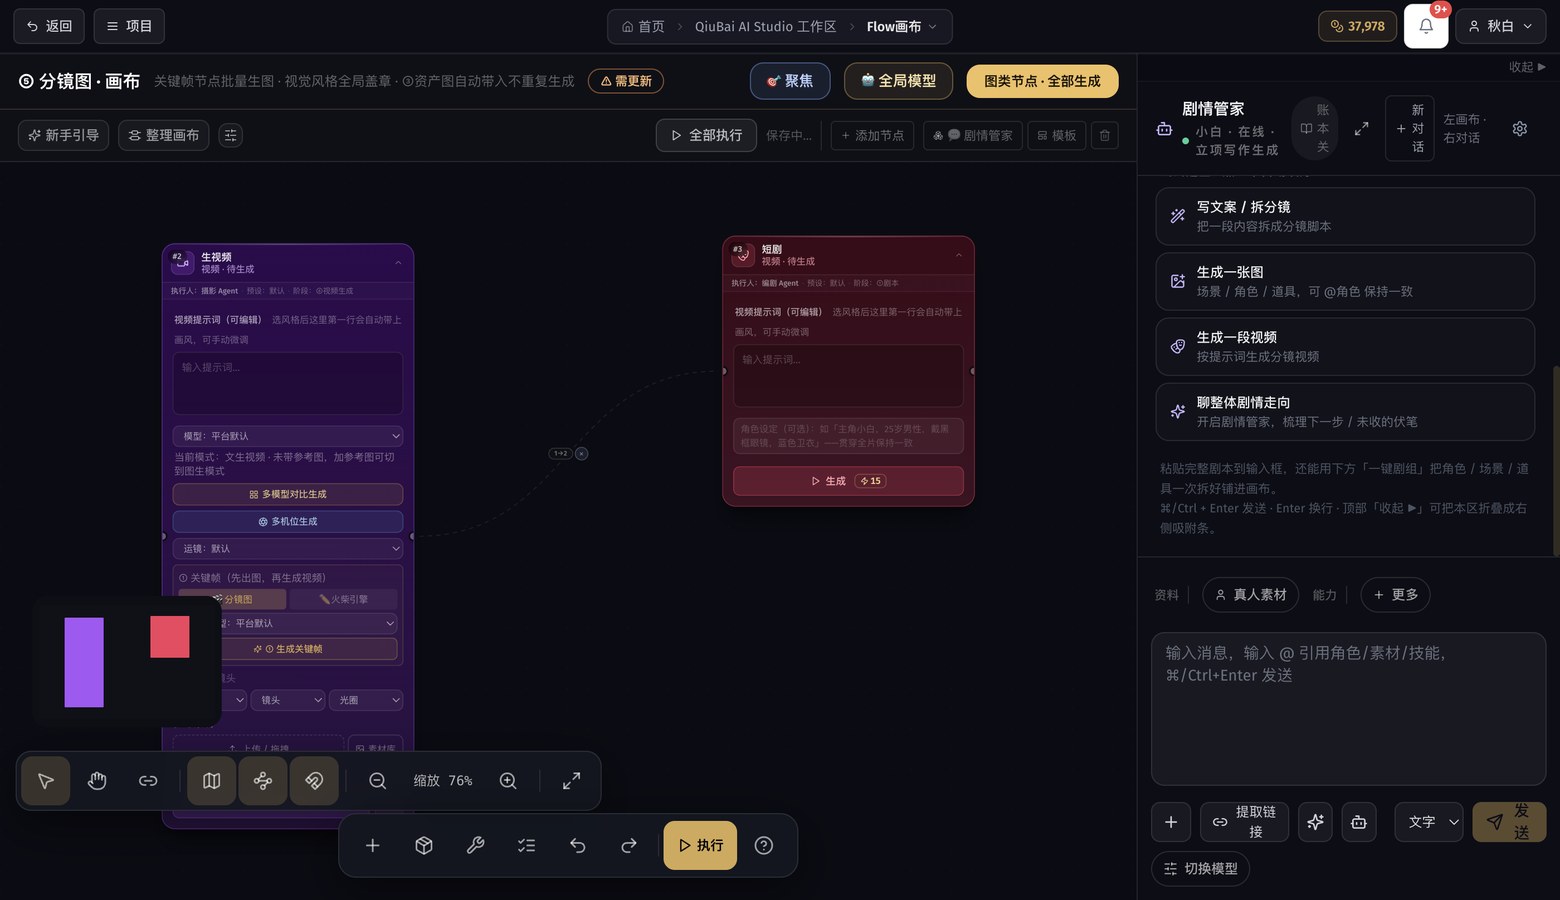
Task: Collapse the right panel via 收起
Action: 1527,67
